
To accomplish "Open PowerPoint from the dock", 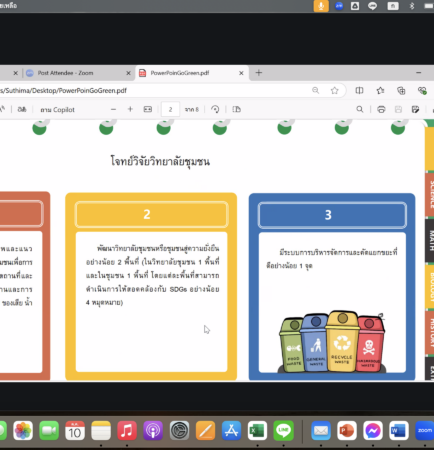I will 346,431.
